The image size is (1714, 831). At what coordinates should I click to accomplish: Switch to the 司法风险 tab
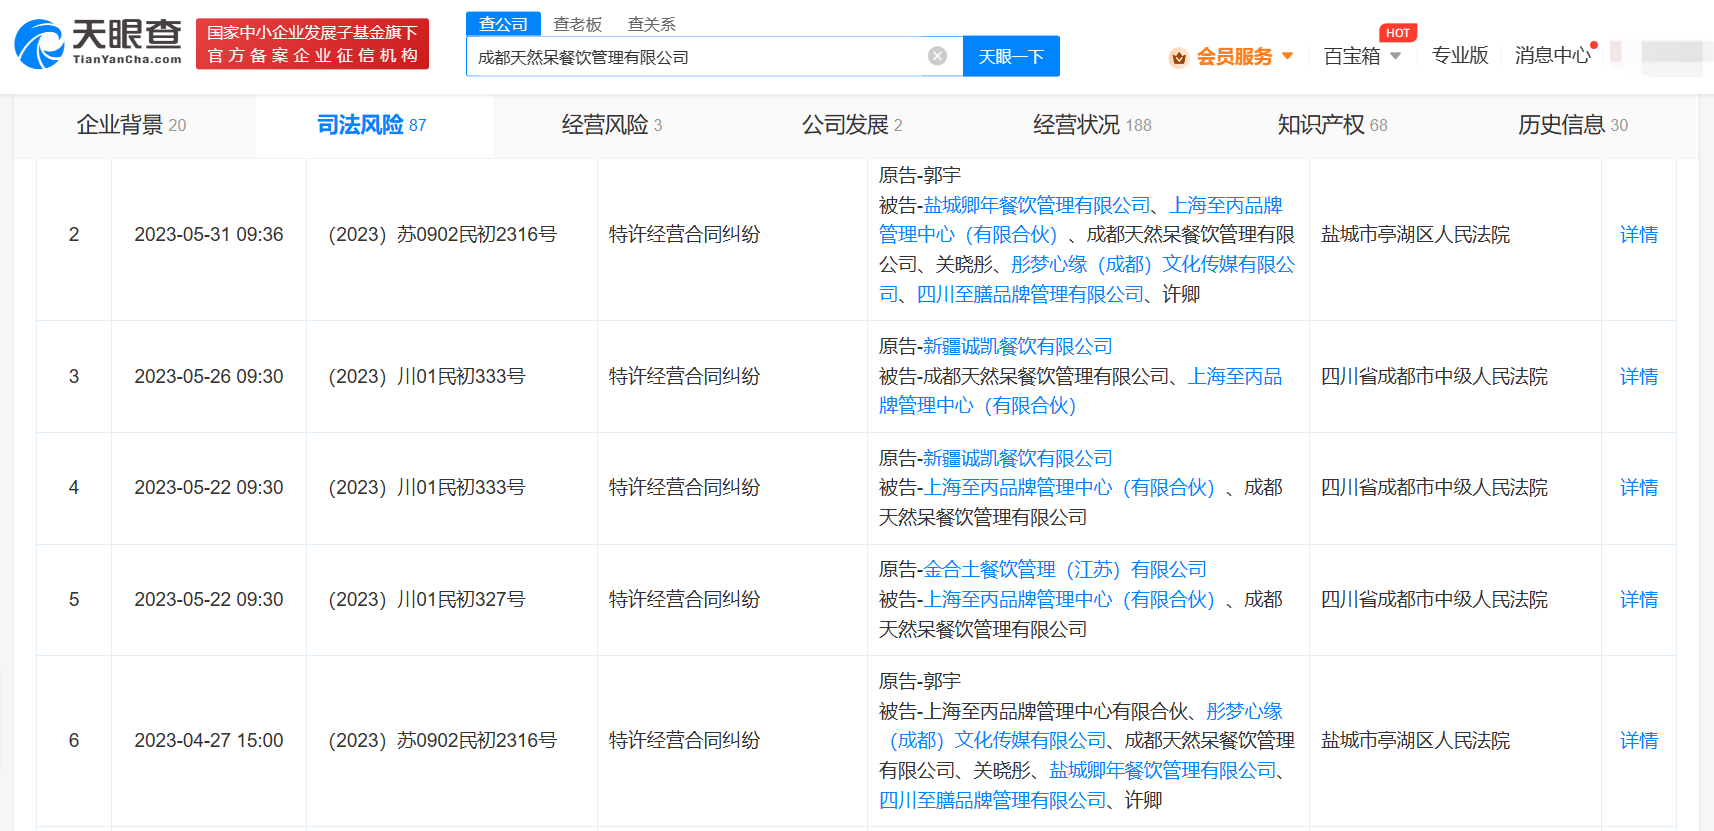372,125
